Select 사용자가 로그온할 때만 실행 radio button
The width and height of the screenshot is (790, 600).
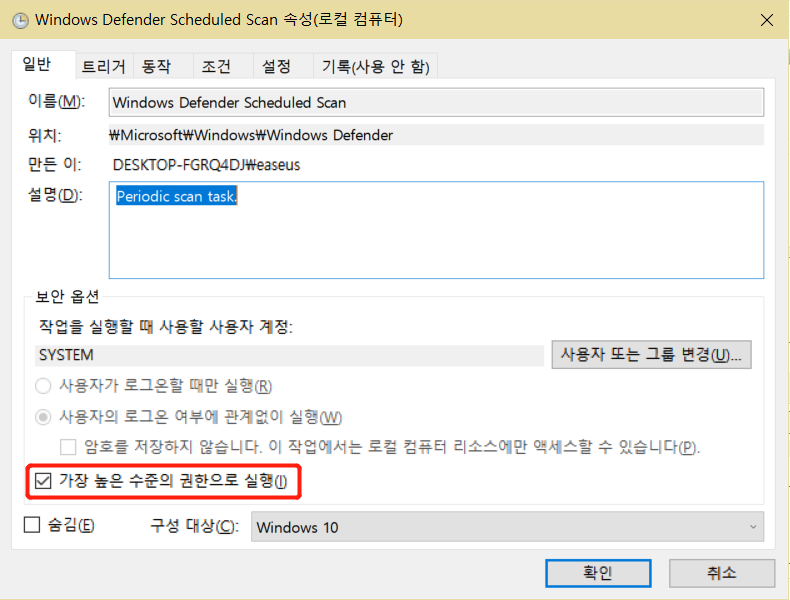(43, 386)
